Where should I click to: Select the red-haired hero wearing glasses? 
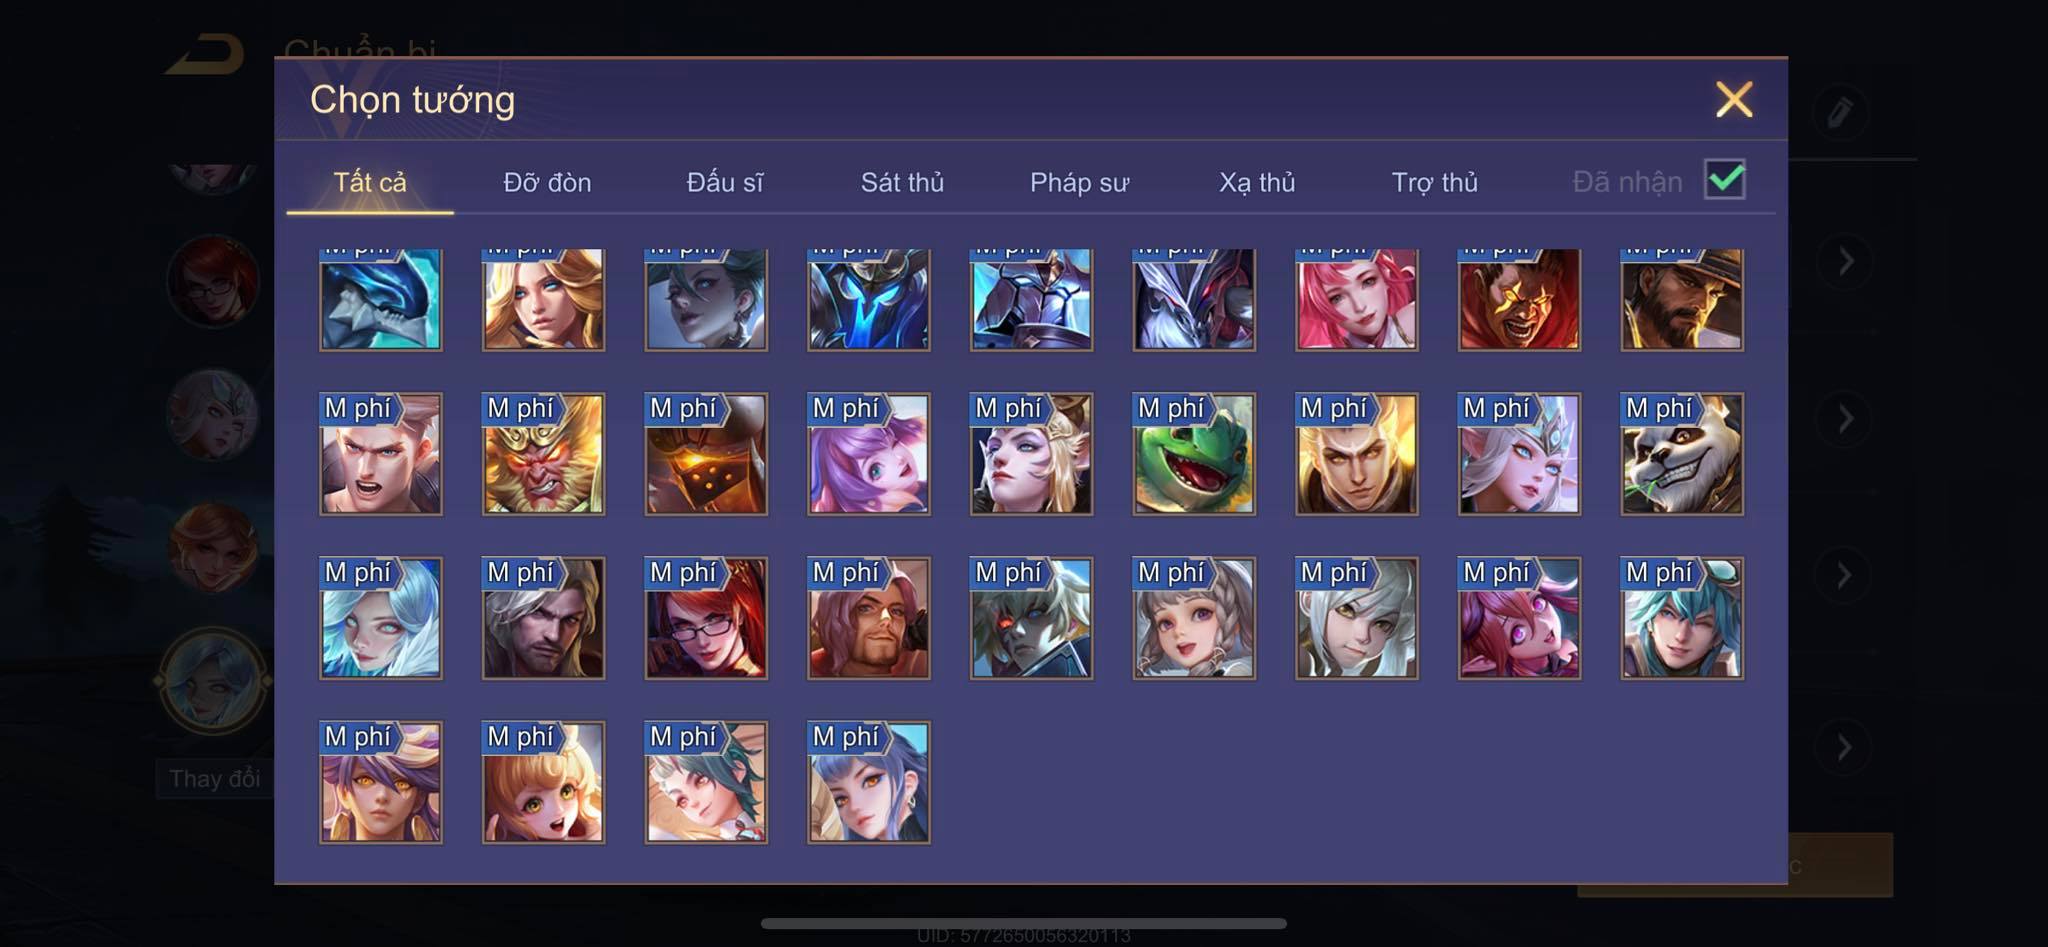click(x=706, y=618)
